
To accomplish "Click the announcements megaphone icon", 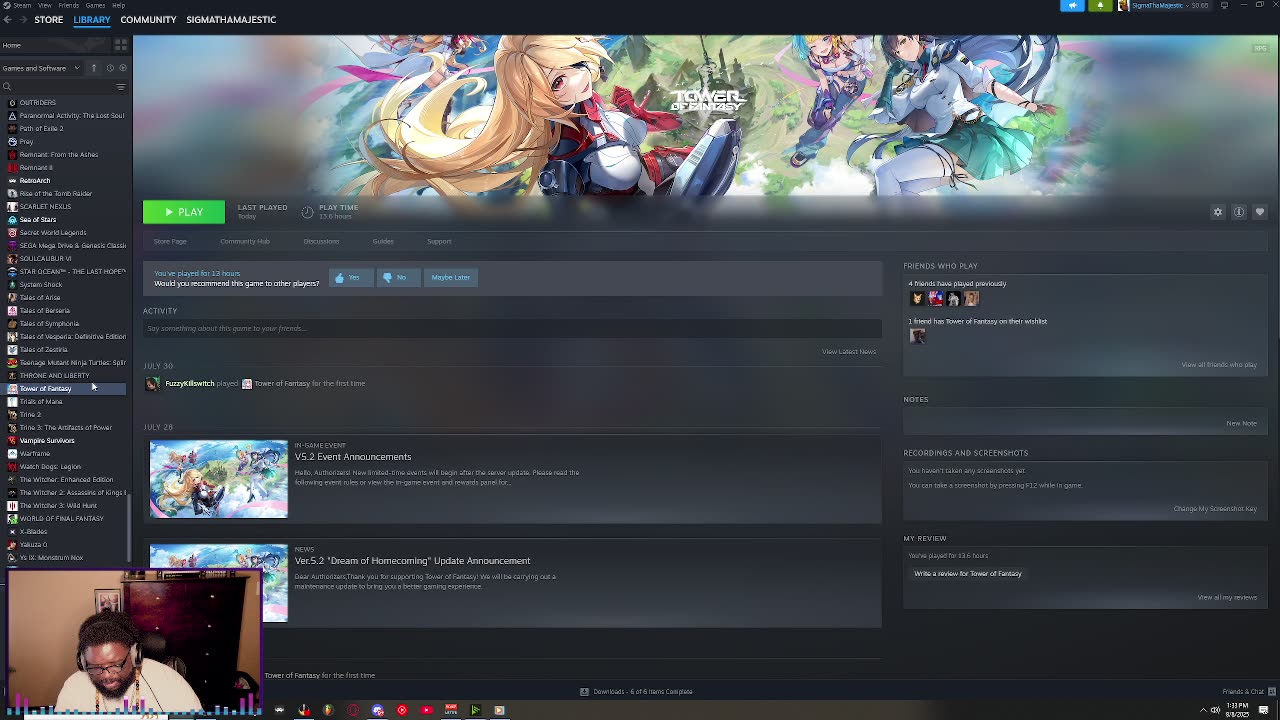I will pyautogui.click(x=1072, y=6).
